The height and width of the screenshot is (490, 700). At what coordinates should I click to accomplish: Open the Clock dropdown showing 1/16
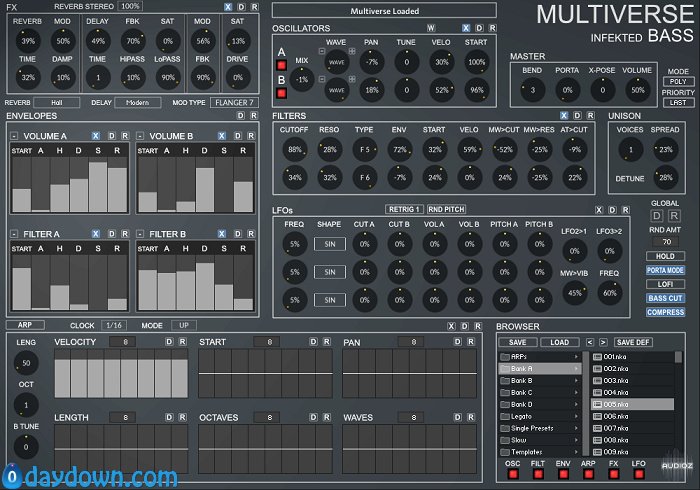coord(115,326)
